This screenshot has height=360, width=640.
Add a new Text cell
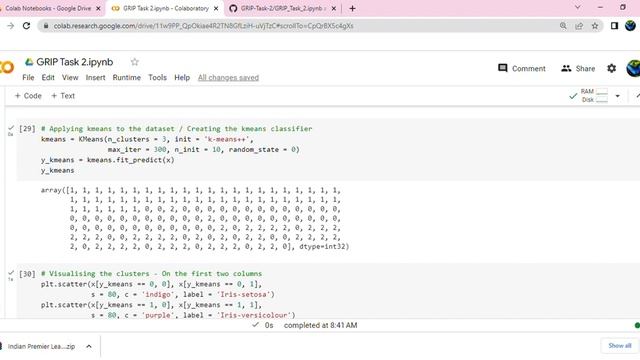63,96
